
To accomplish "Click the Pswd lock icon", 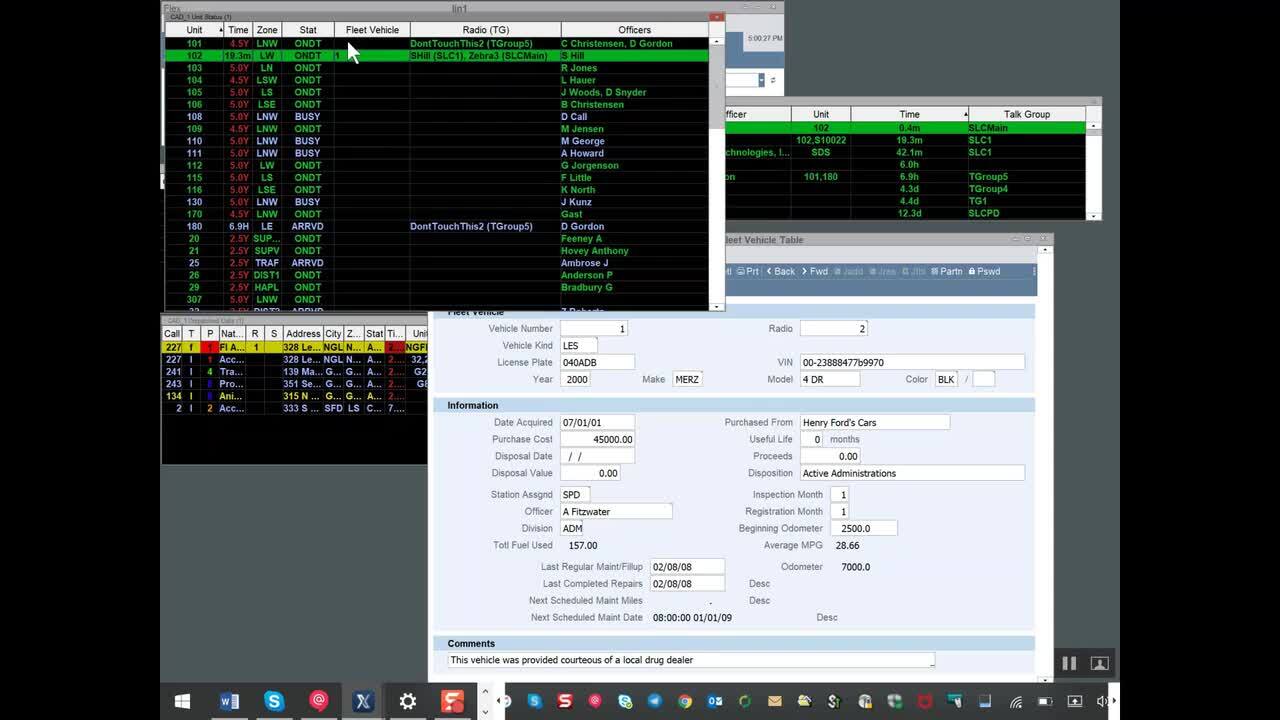I will (984, 271).
